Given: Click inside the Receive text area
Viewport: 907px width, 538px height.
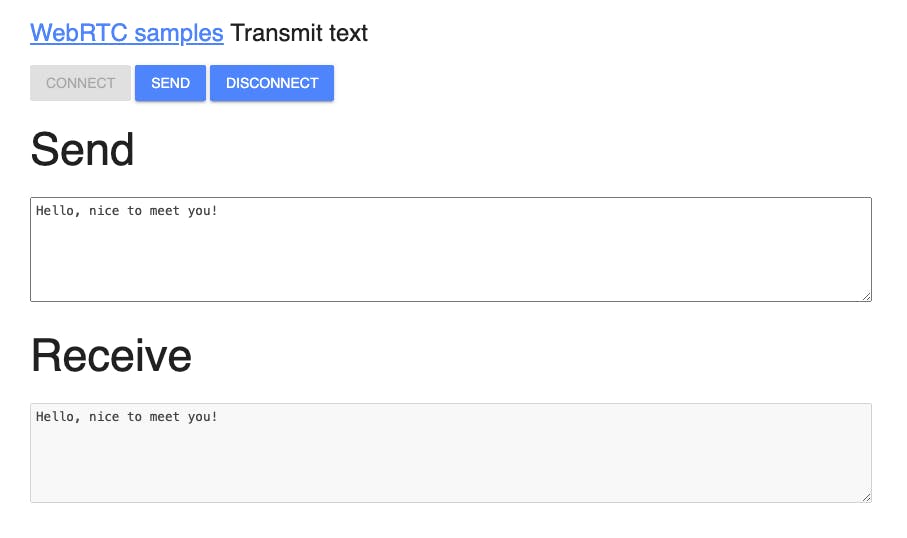Looking at the screenshot, I should click(450, 462).
